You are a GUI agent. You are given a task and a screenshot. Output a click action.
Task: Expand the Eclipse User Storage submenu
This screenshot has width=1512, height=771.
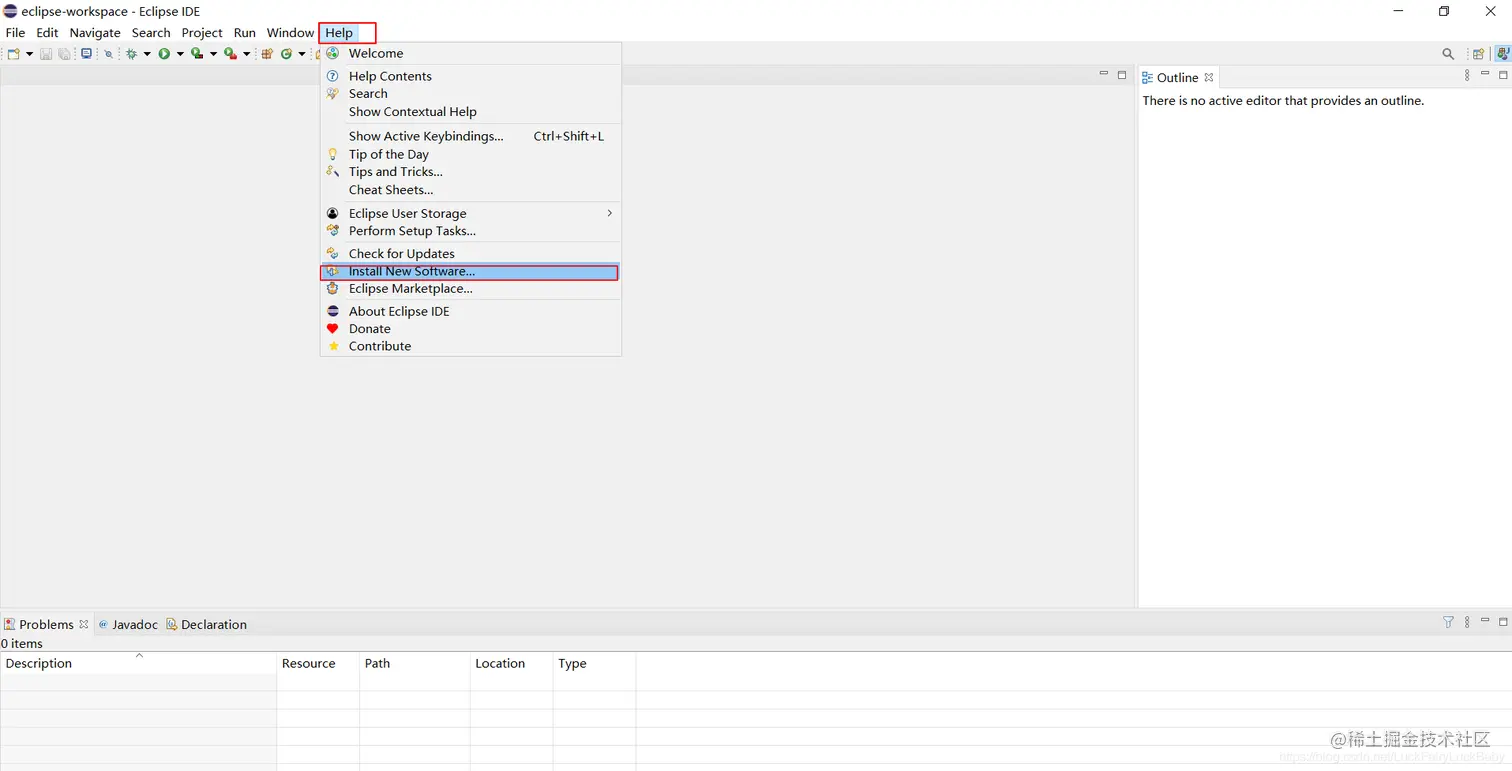point(471,213)
